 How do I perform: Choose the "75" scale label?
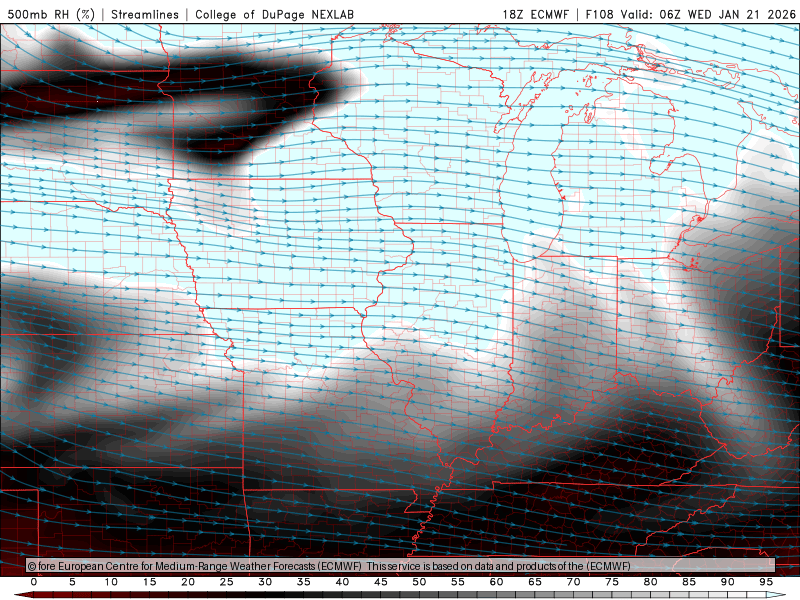612,582
